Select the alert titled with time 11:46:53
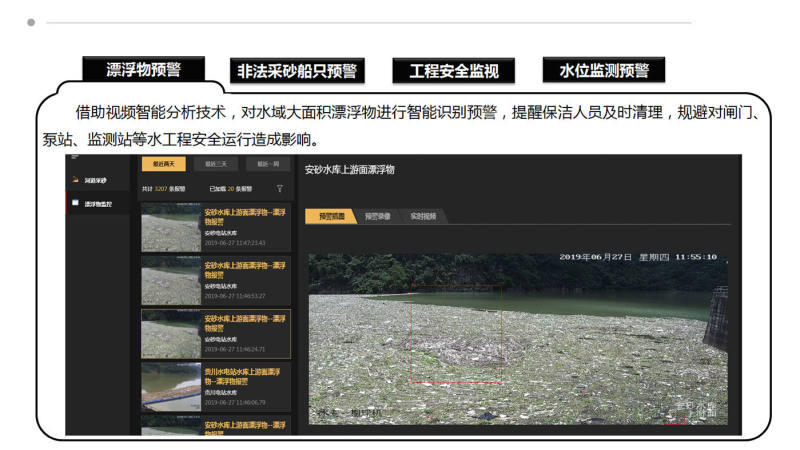The width and height of the screenshot is (800, 450). pos(170,281)
